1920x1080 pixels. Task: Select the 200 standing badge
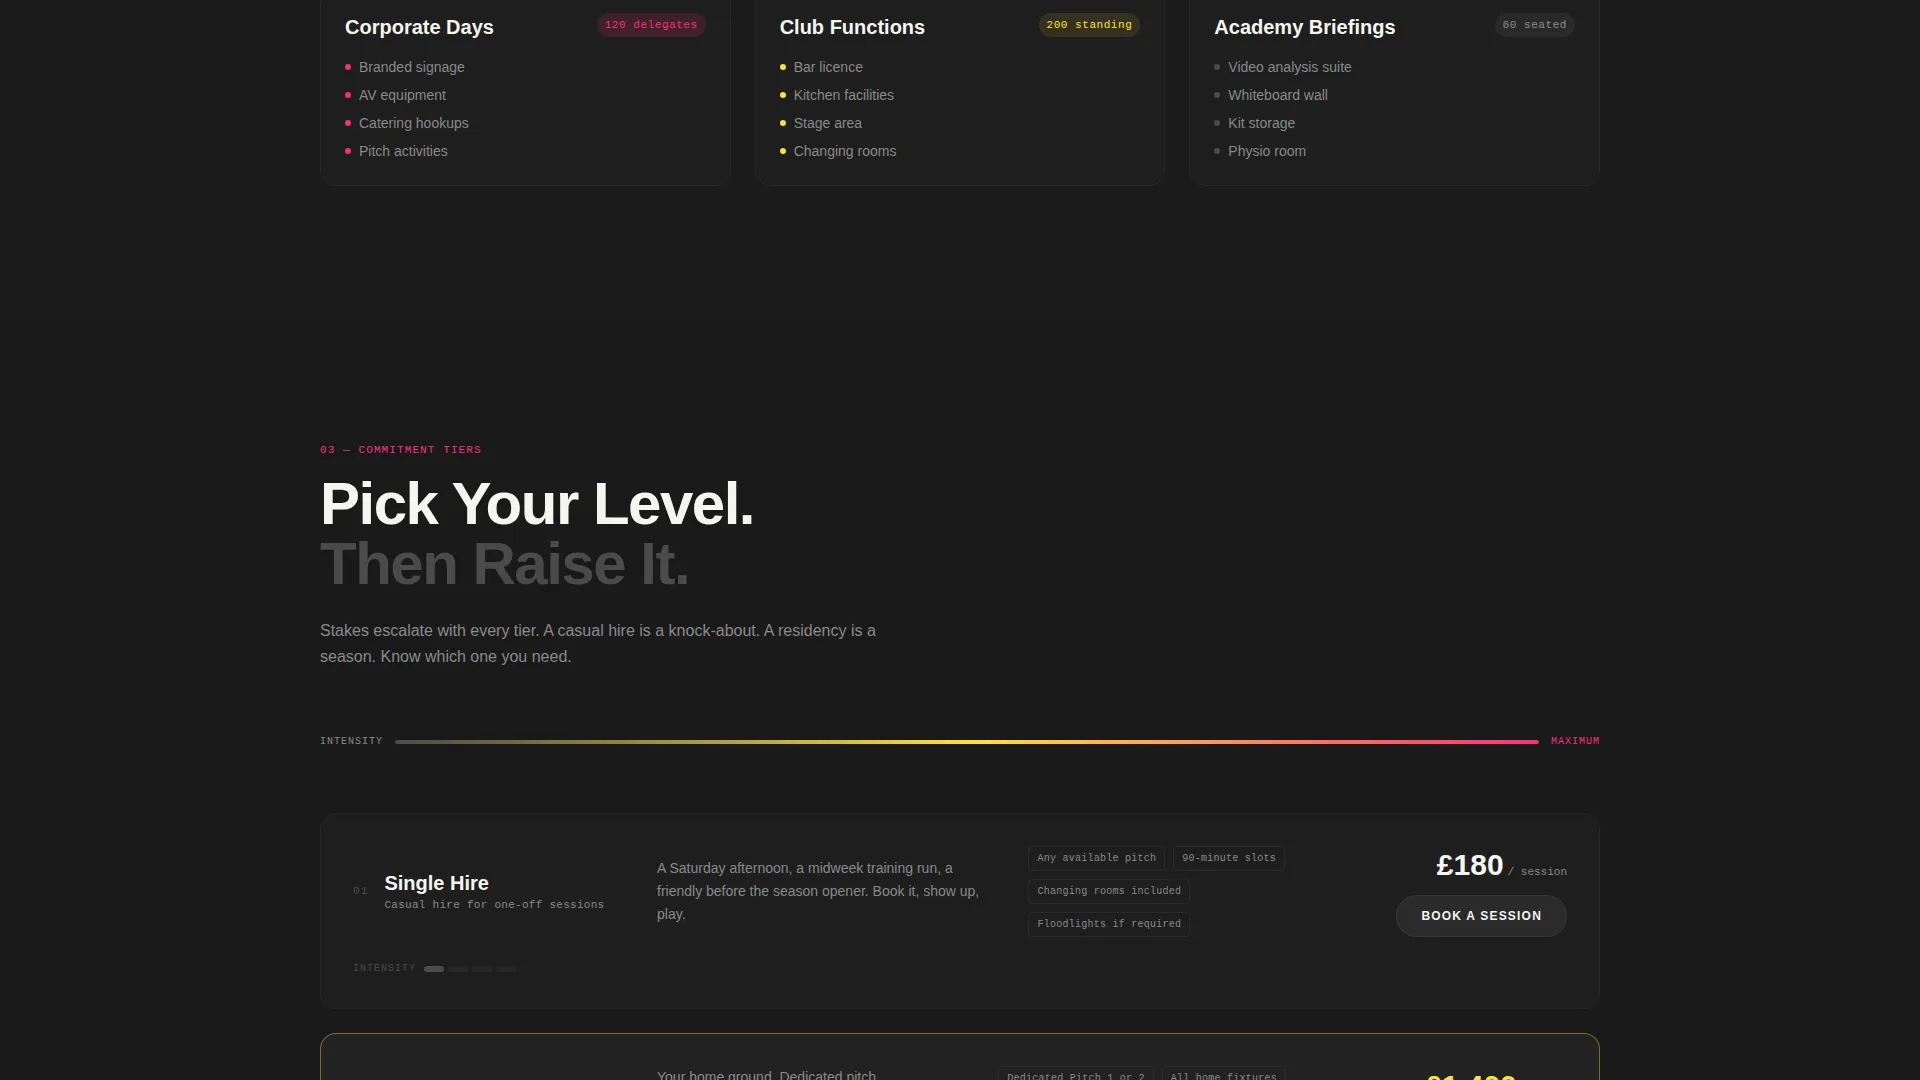pos(1089,25)
